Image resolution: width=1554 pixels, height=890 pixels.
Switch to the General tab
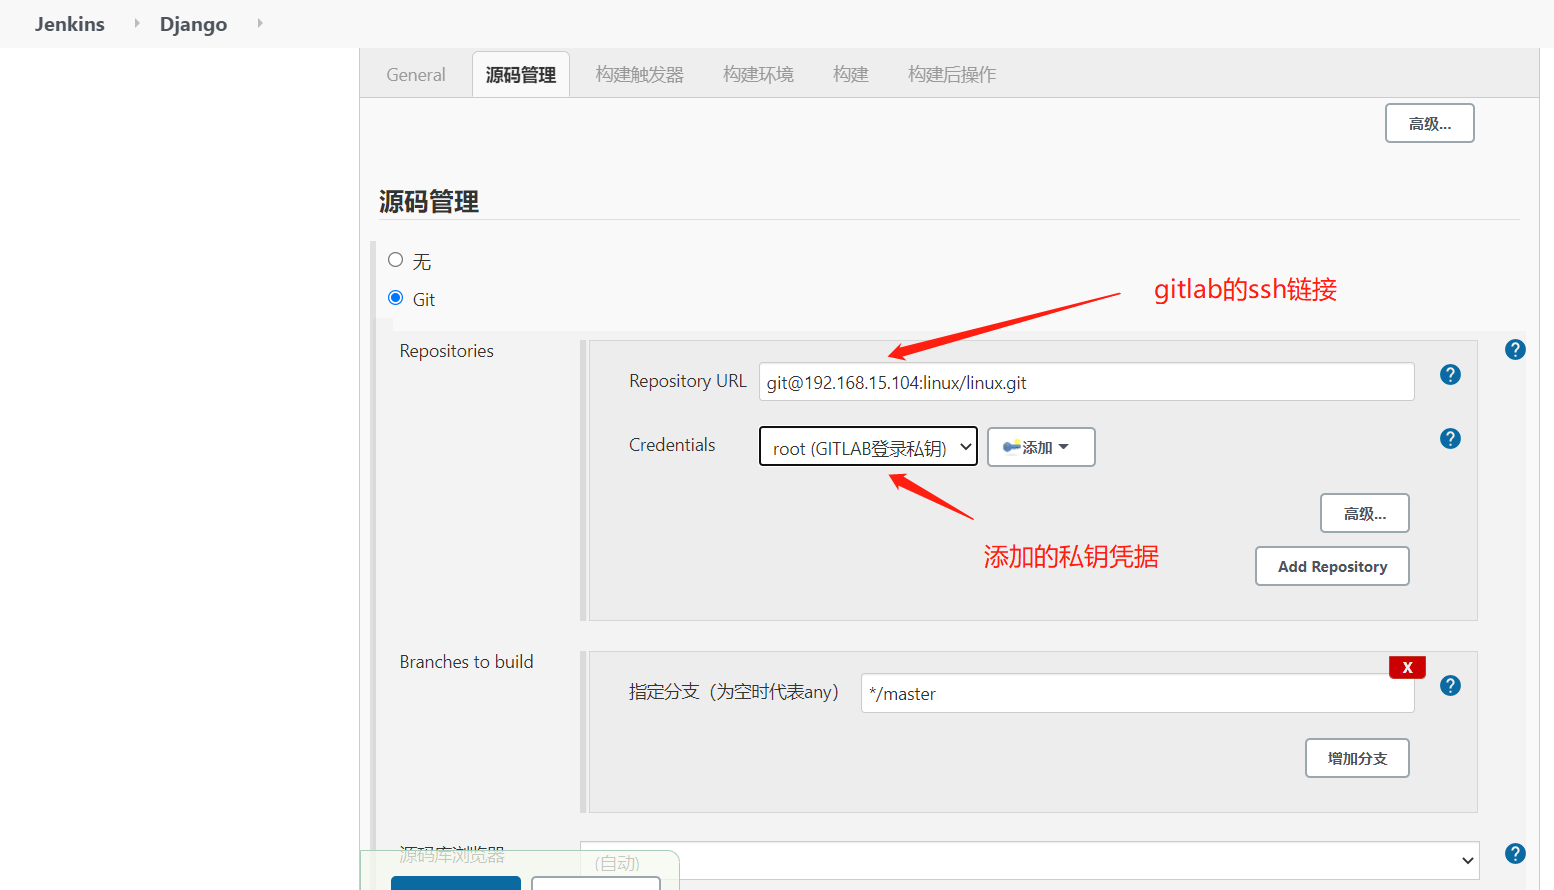point(416,75)
